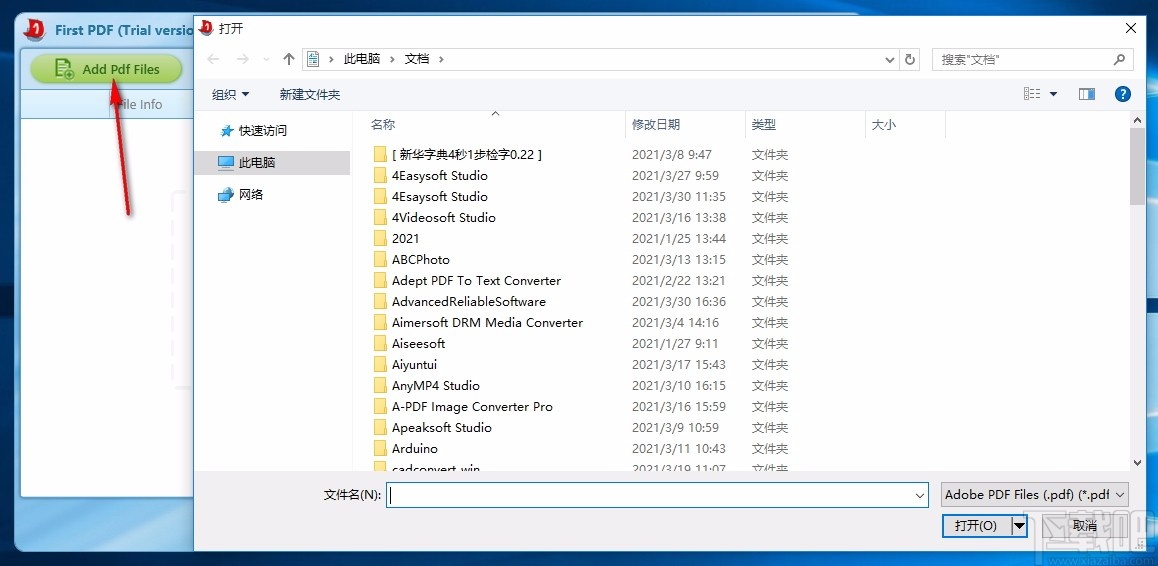Open the 组织 menu
1158x566 pixels.
(230, 95)
